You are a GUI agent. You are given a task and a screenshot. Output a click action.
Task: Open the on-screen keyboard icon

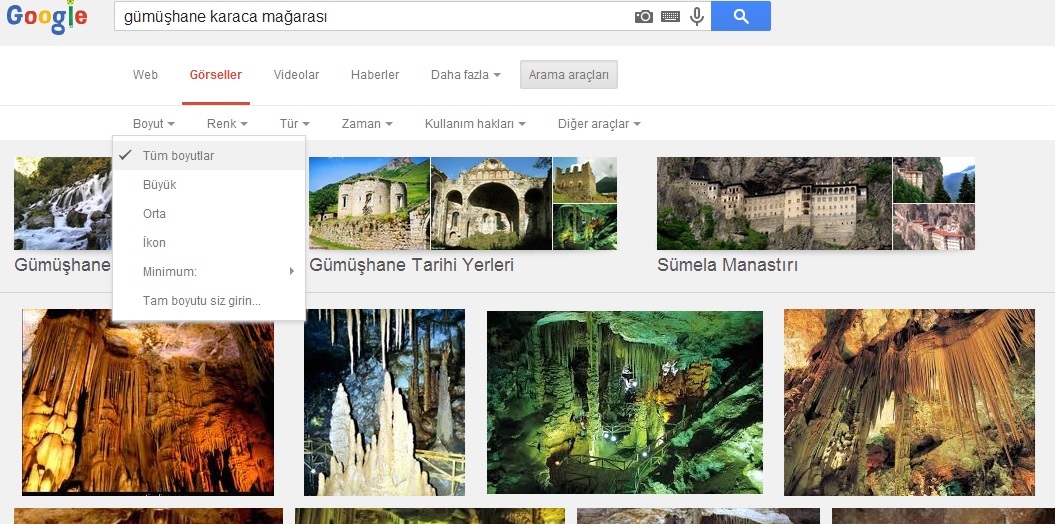(670, 16)
